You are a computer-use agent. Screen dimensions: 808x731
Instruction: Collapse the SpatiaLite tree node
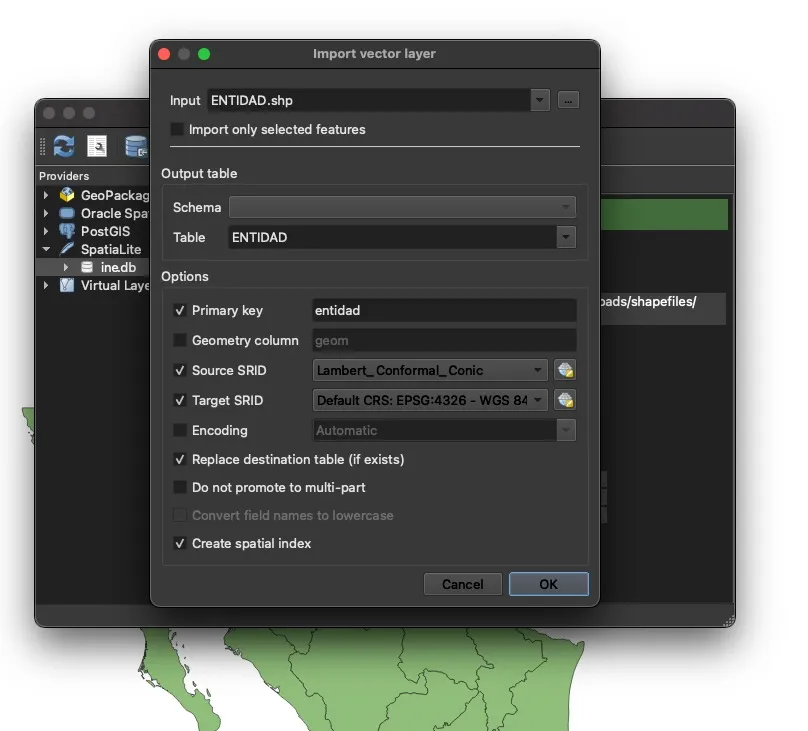pyautogui.click(x=46, y=249)
